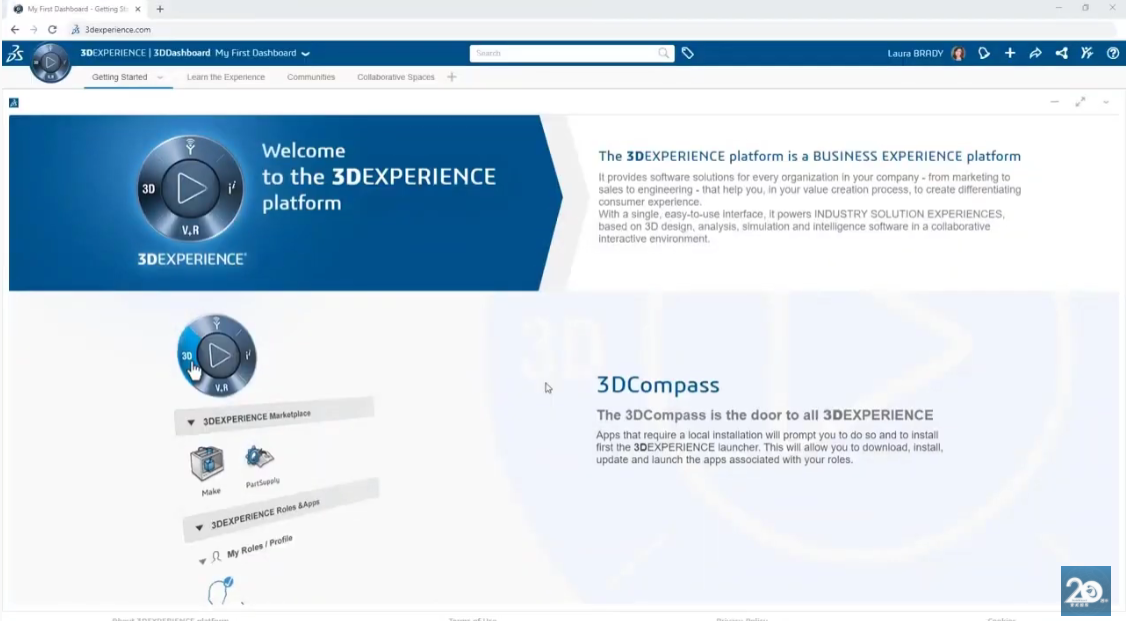Add a new dashboard tab
Image resolution: width=1126 pixels, height=621 pixels.
click(452, 77)
